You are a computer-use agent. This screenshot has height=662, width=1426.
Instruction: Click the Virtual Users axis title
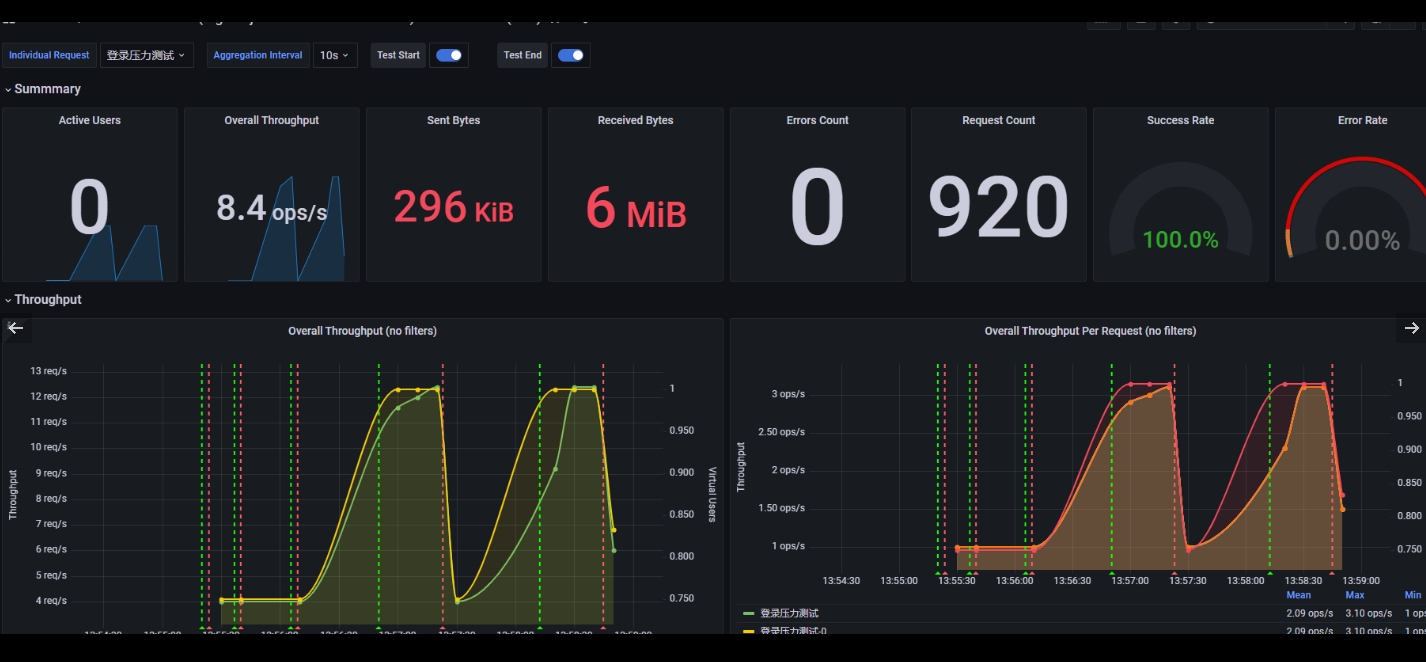coord(713,494)
